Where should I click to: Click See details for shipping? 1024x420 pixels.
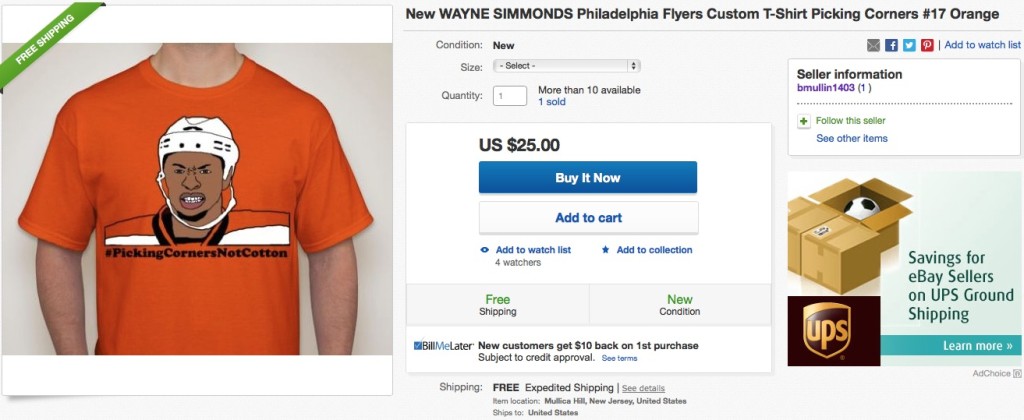[643, 388]
